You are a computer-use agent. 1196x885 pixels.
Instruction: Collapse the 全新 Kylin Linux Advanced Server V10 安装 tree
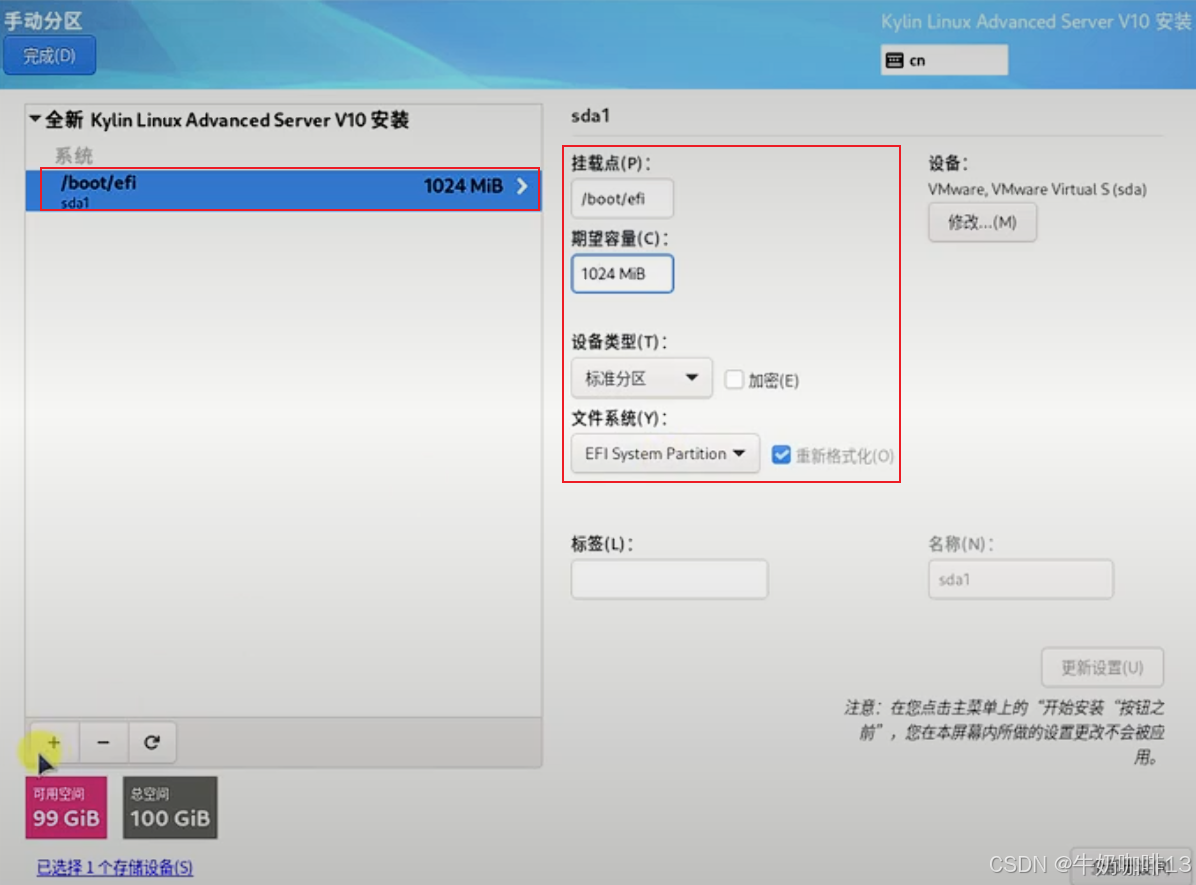[x=34, y=119]
